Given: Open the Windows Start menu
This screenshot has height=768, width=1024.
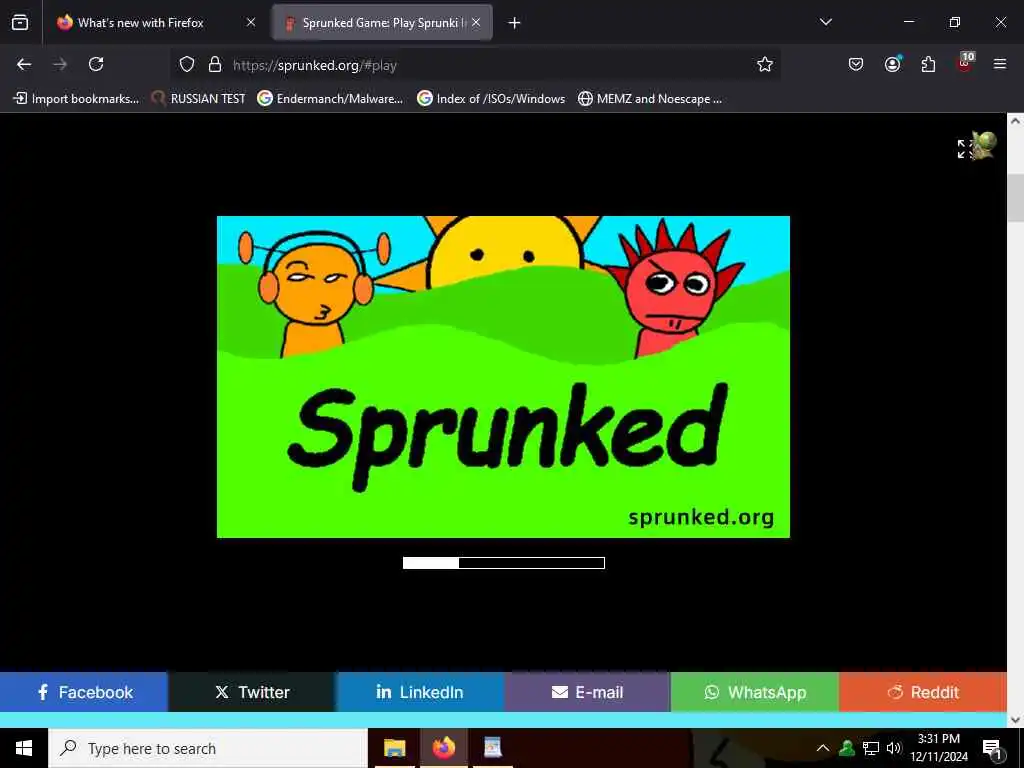Looking at the screenshot, I should pos(24,748).
